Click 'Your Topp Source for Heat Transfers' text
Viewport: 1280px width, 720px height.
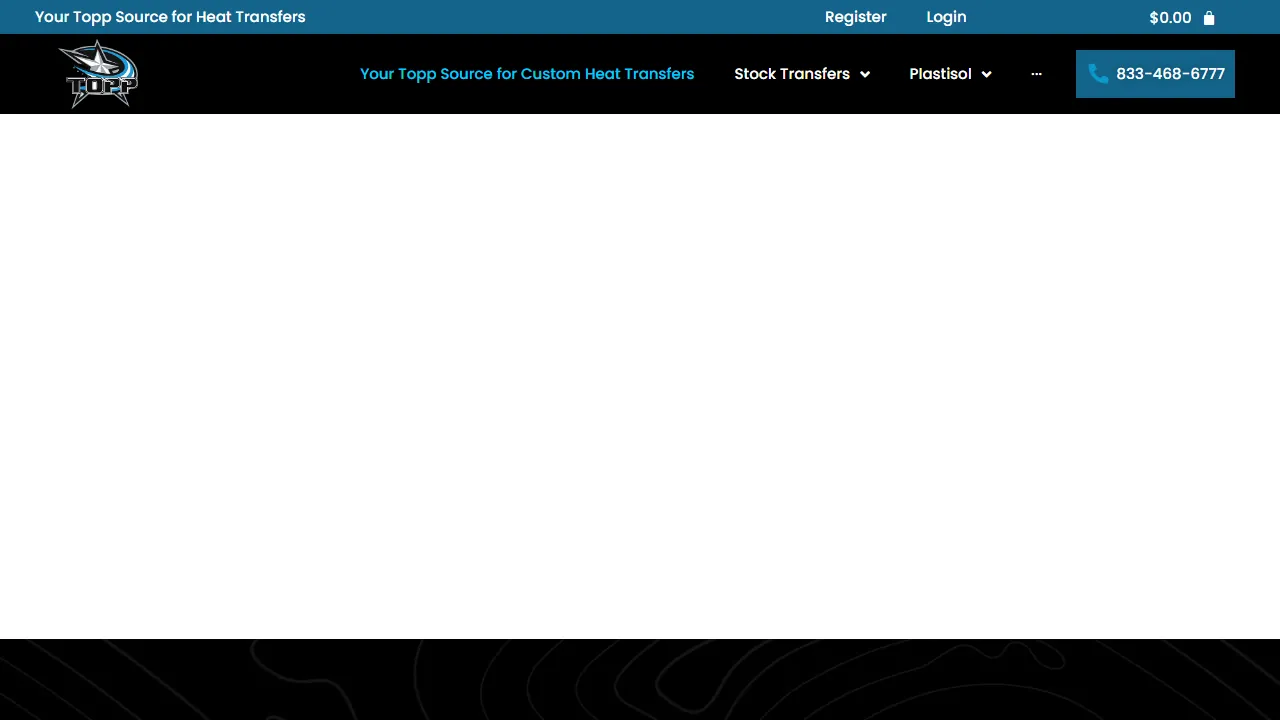pyautogui.click(x=170, y=17)
